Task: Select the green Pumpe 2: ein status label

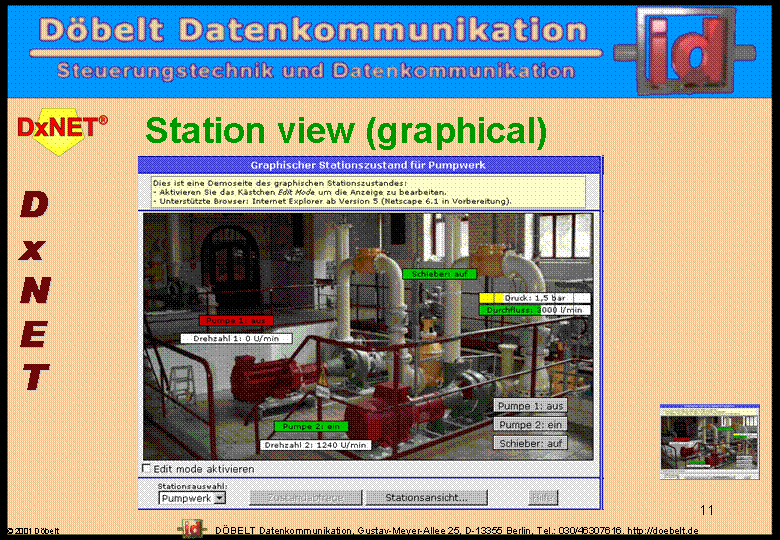Action: [x=311, y=426]
